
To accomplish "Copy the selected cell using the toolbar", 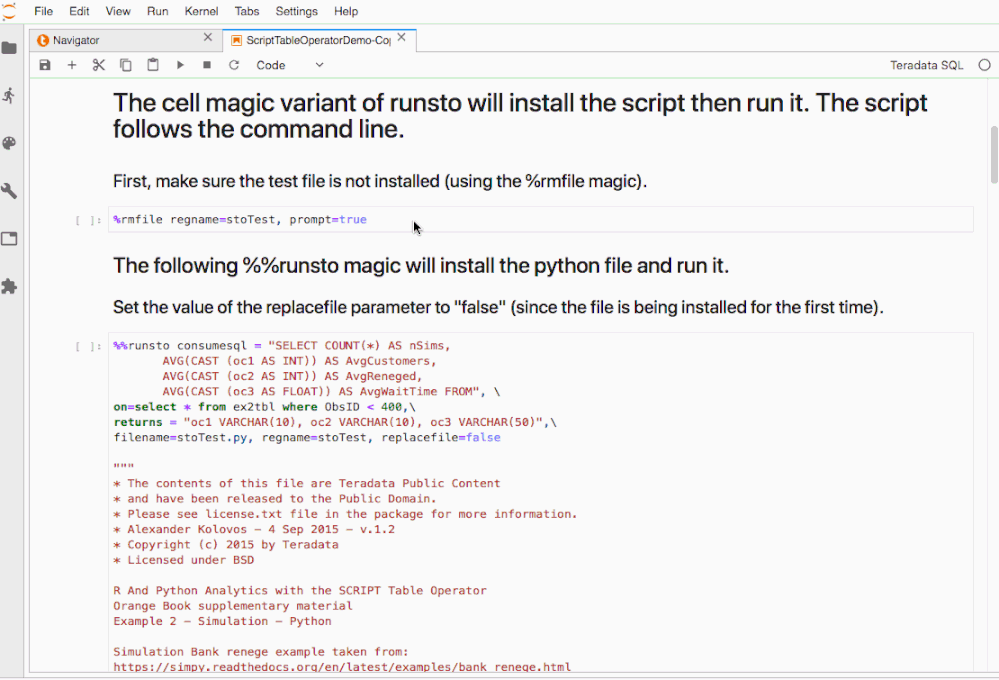I will (x=126, y=65).
